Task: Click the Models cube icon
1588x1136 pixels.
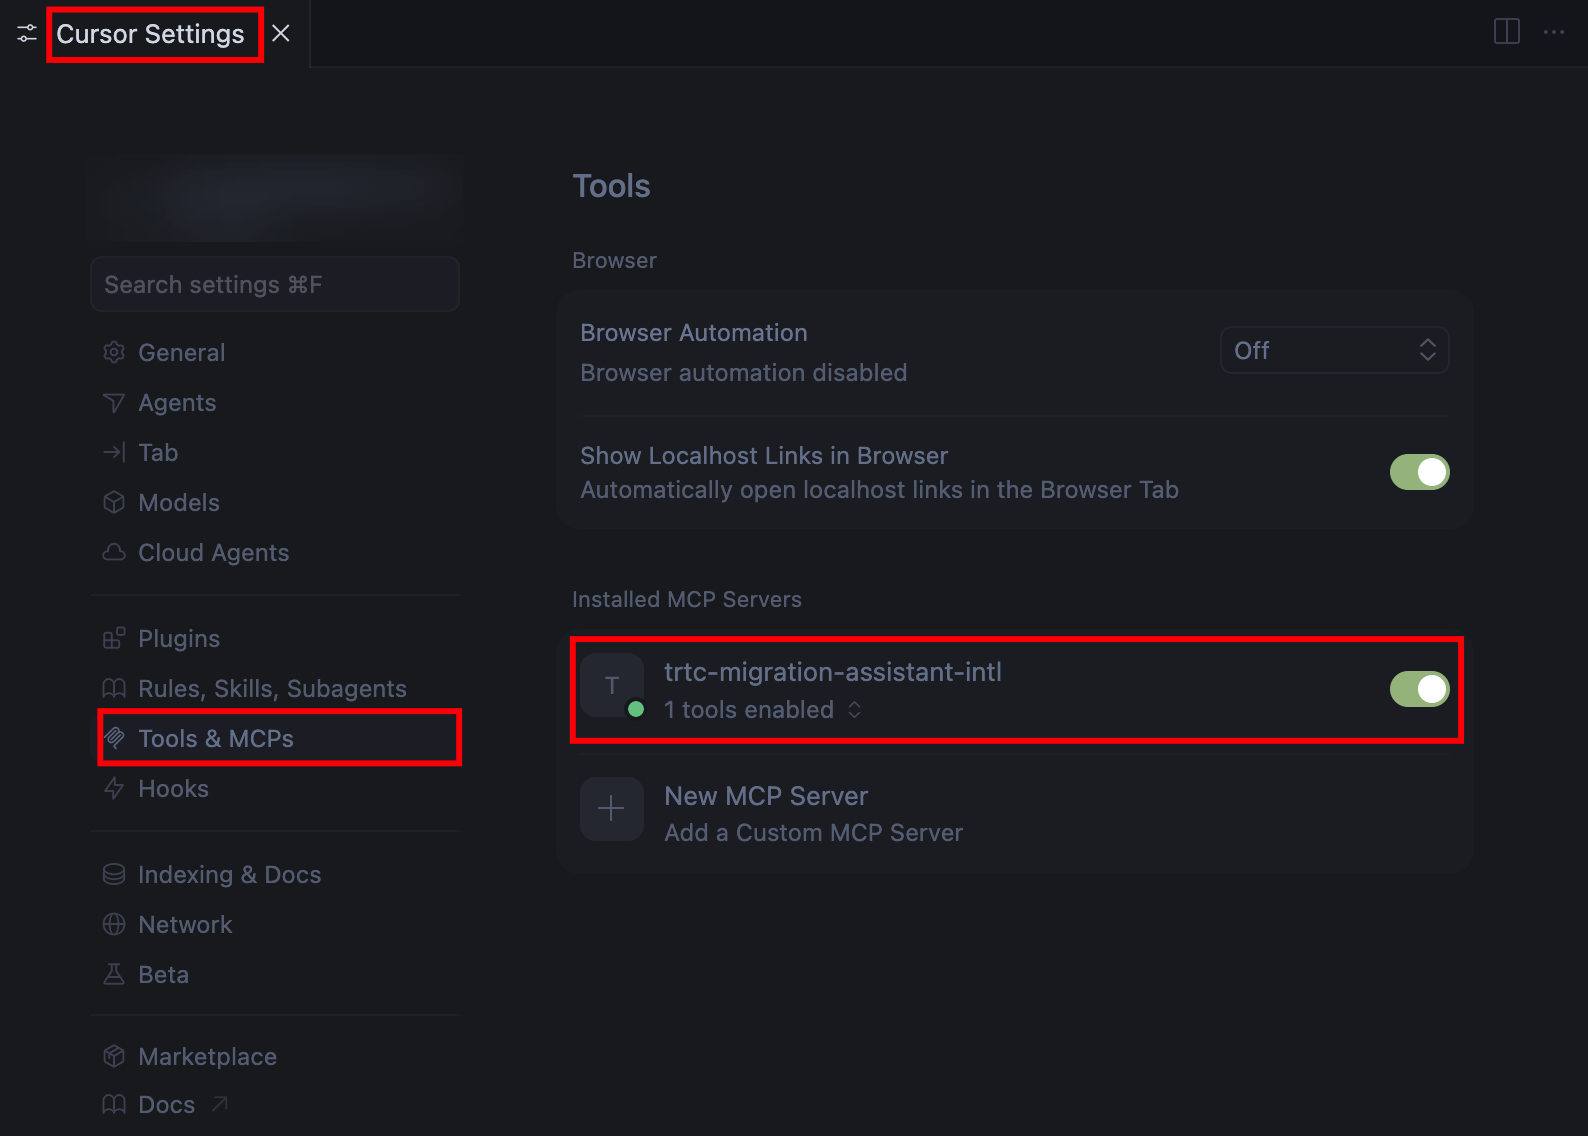Action: pos(114,502)
